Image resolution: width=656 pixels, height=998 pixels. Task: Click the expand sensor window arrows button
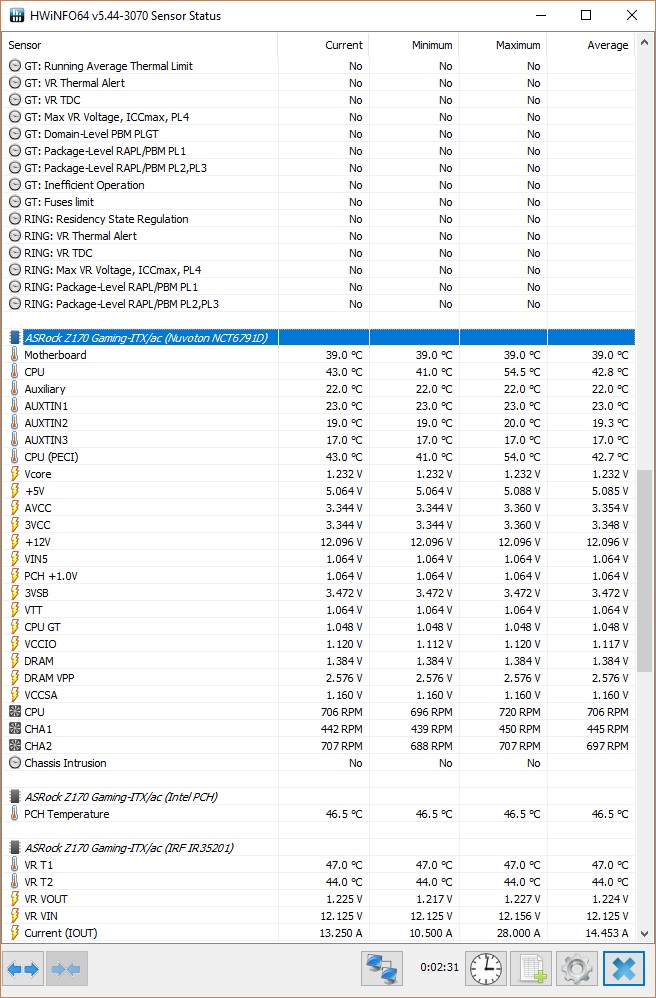tap(24, 969)
